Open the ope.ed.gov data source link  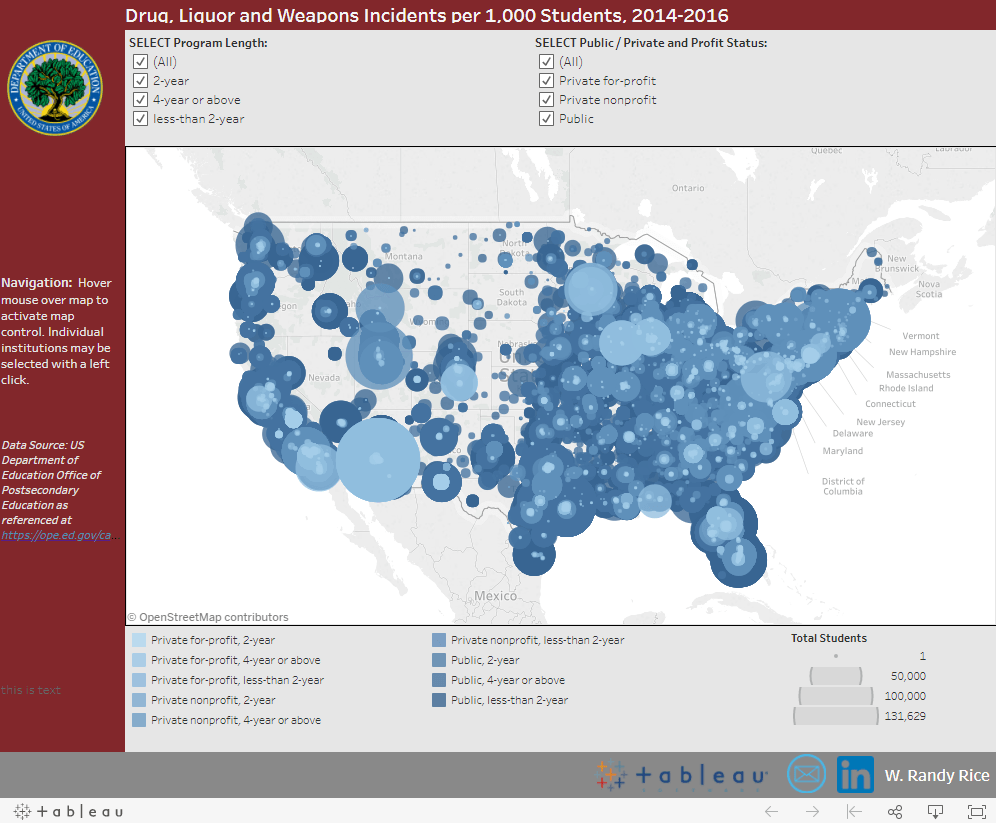tap(60, 535)
